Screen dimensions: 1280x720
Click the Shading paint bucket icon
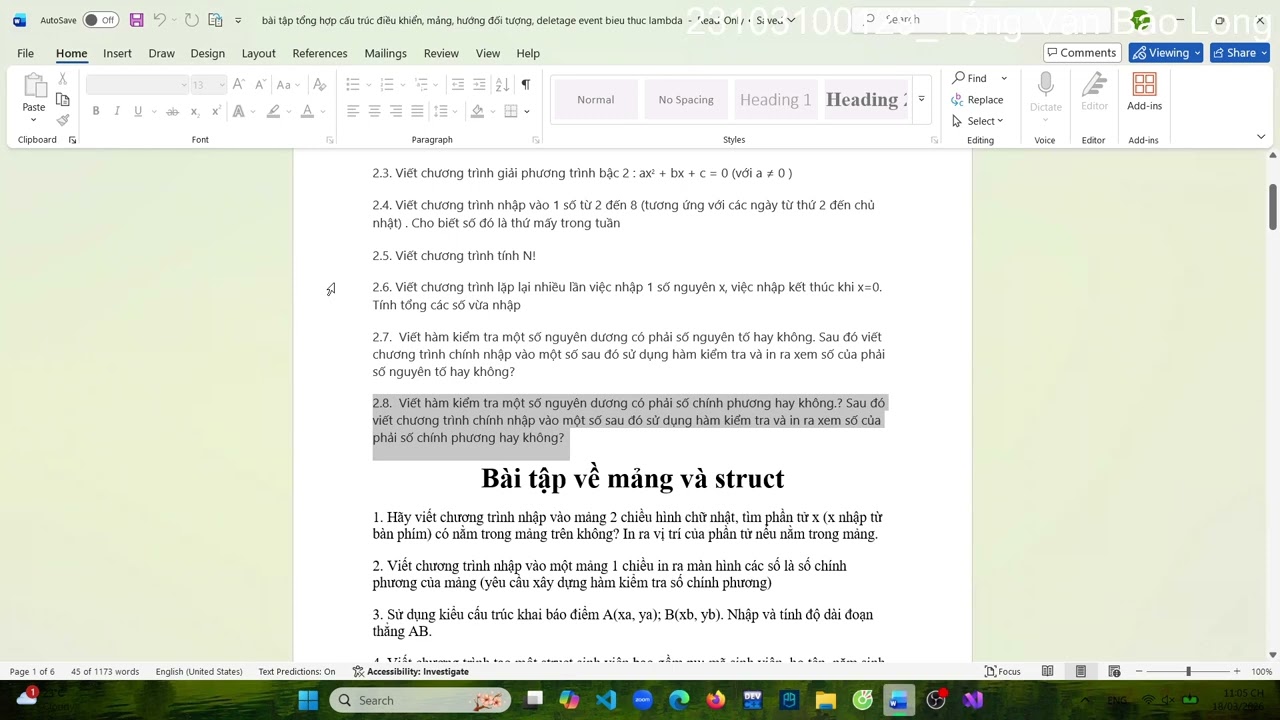(478, 111)
